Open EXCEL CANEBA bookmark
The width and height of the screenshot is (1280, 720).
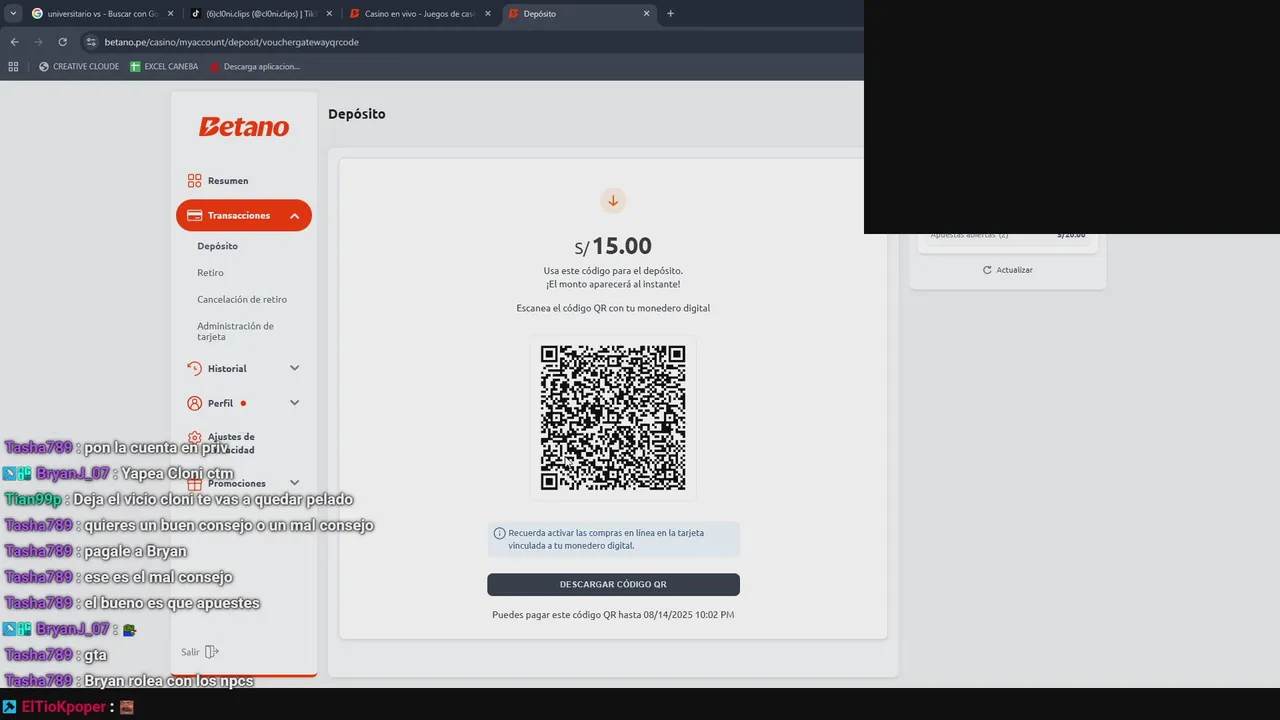click(x=164, y=67)
